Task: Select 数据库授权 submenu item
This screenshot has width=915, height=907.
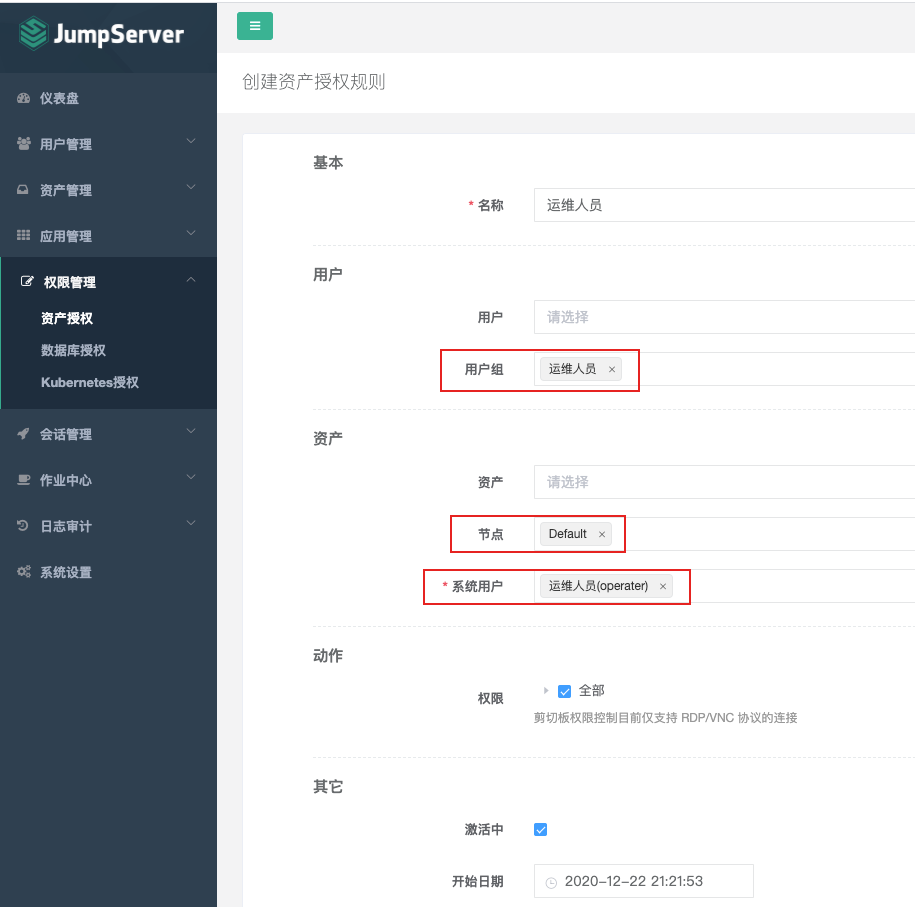Action: click(x=73, y=350)
